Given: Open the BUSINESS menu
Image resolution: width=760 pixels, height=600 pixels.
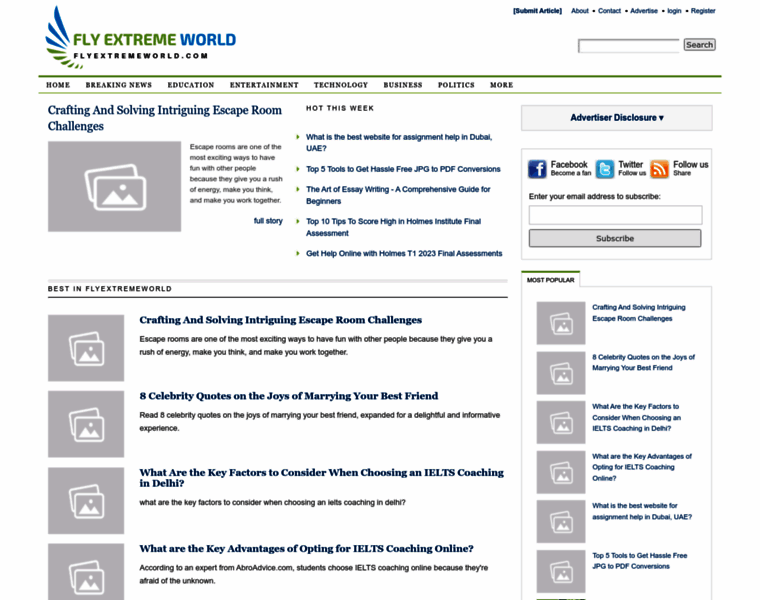Looking at the screenshot, I should pyautogui.click(x=403, y=85).
